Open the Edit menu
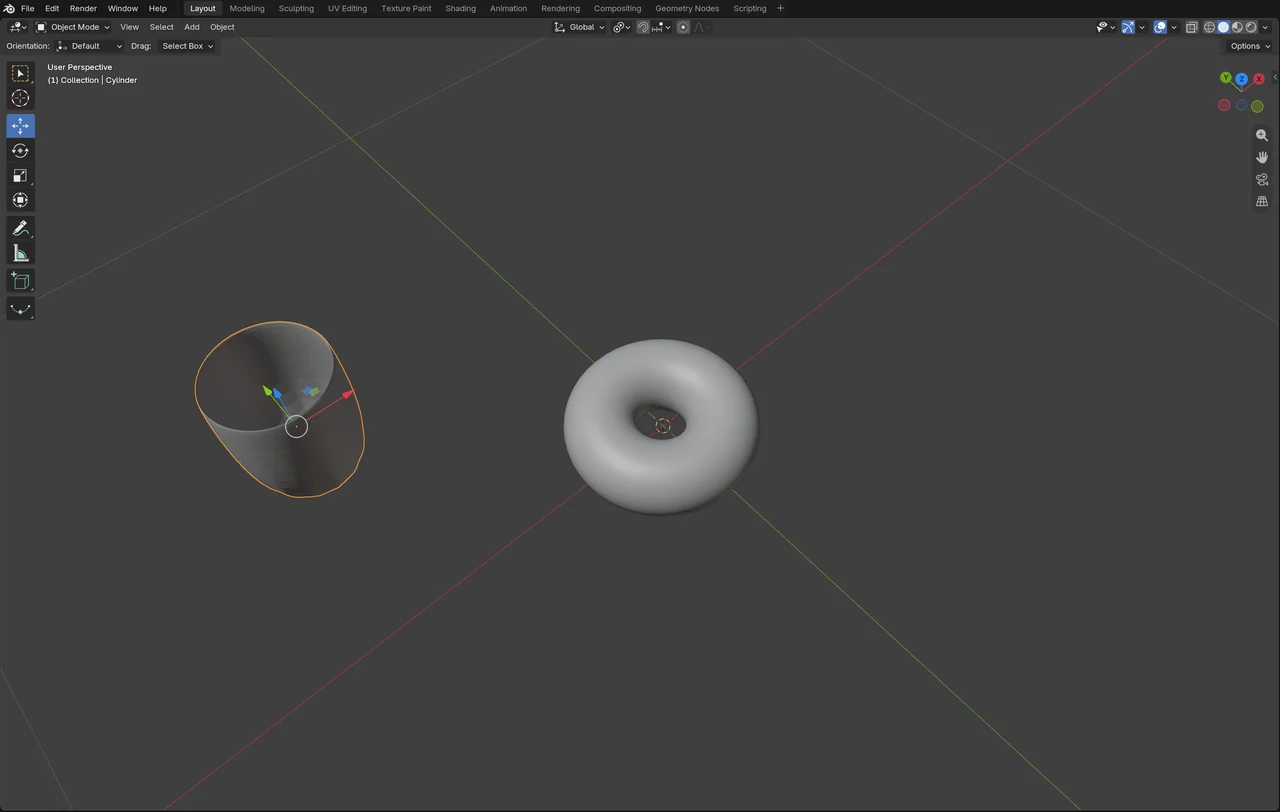The width and height of the screenshot is (1280, 812). [52, 8]
